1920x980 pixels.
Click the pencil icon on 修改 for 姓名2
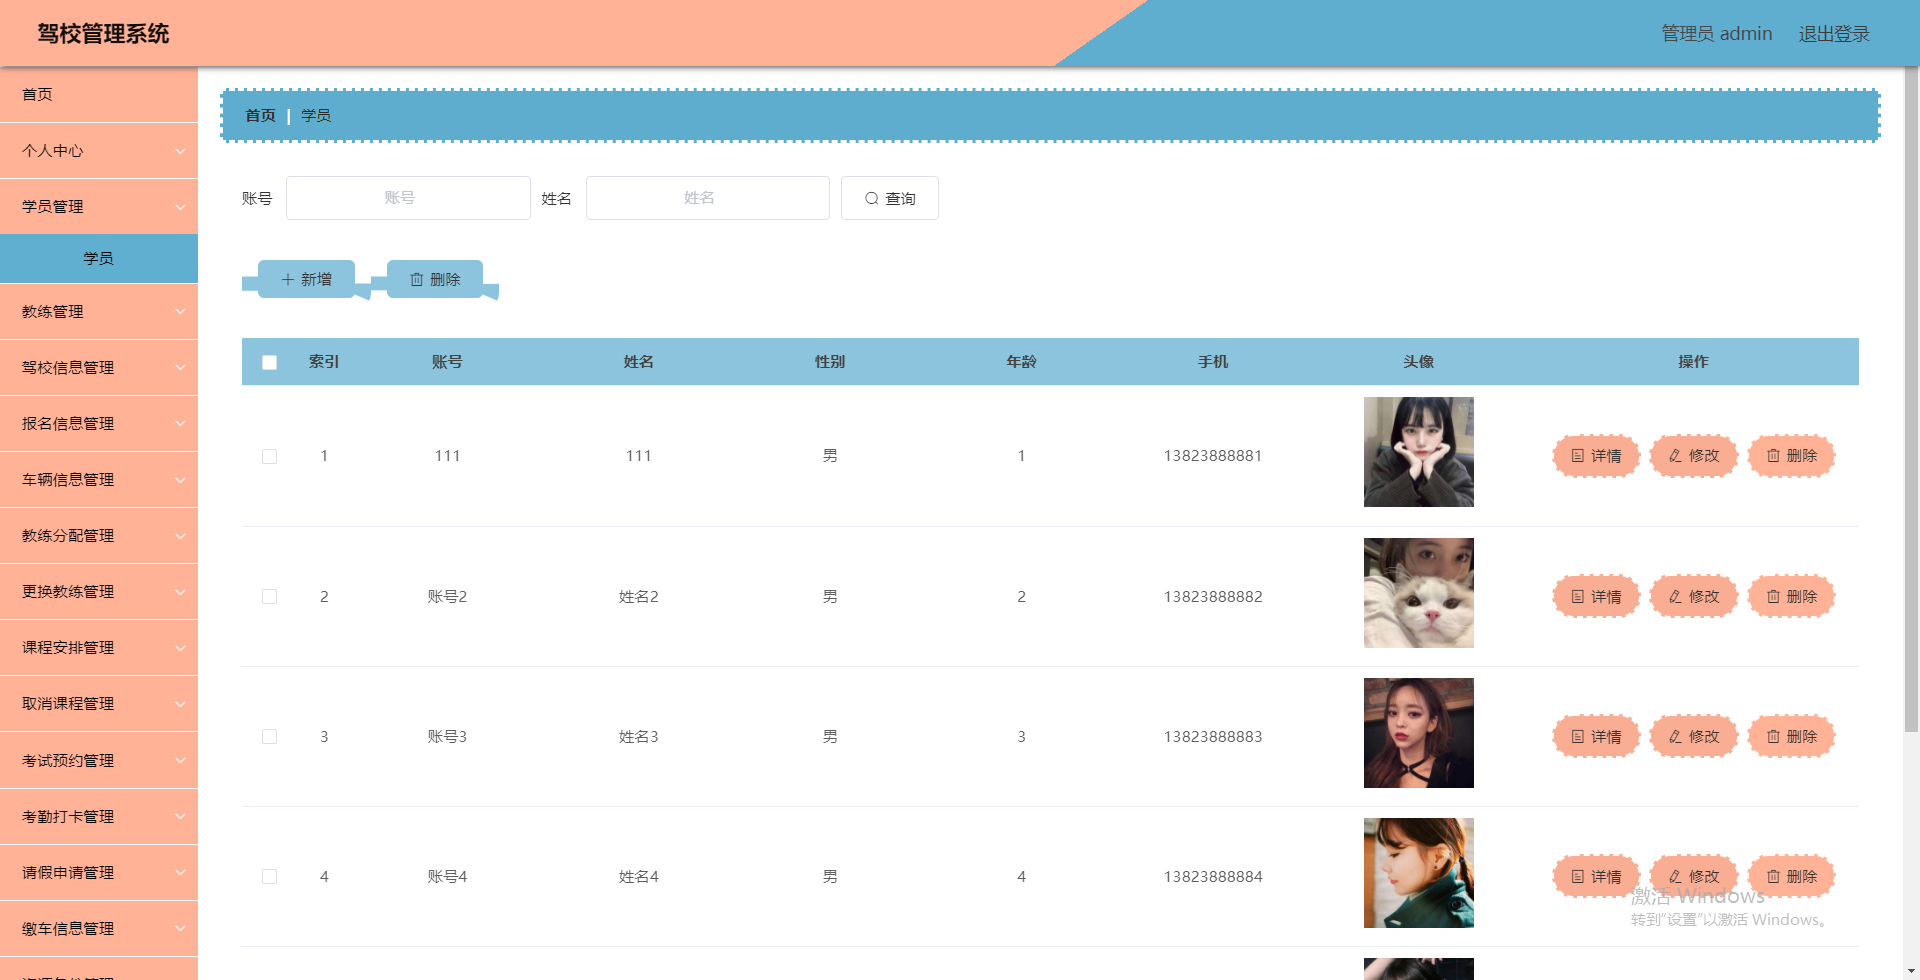pyautogui.click(x=1677, y=596)
